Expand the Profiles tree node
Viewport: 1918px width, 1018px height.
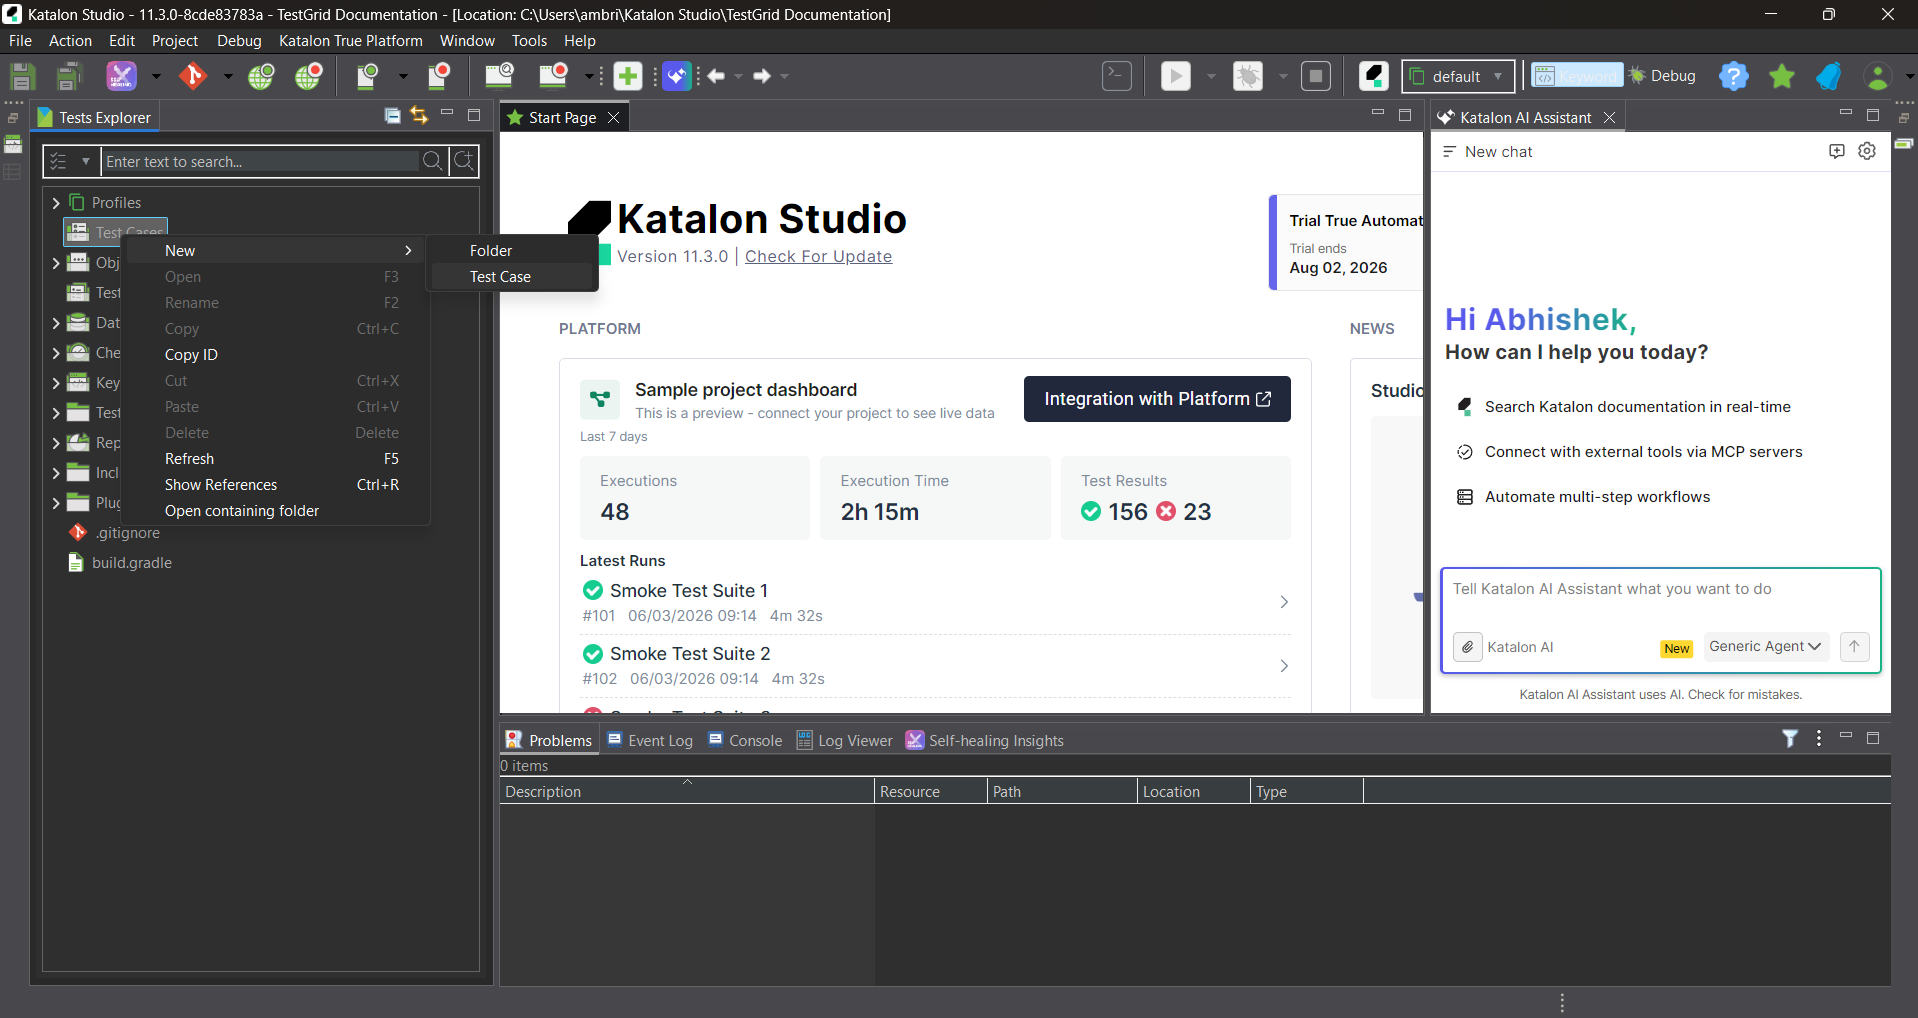click(x=56, y=203)
